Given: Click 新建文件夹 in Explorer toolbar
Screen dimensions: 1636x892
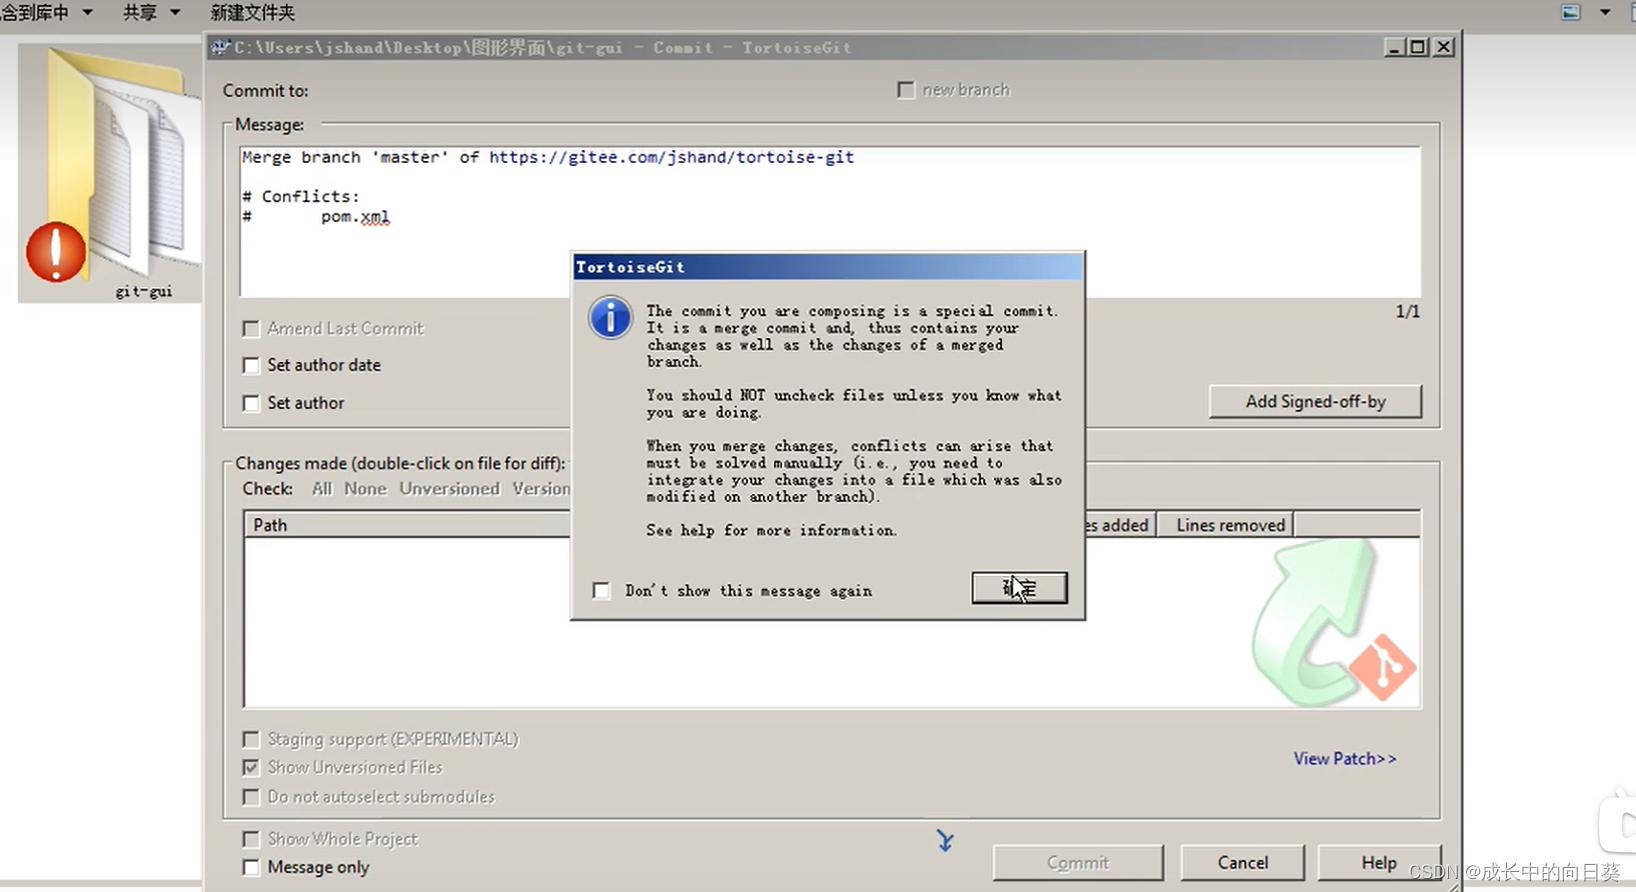Looking at the screenshot, I should (252, 12).
